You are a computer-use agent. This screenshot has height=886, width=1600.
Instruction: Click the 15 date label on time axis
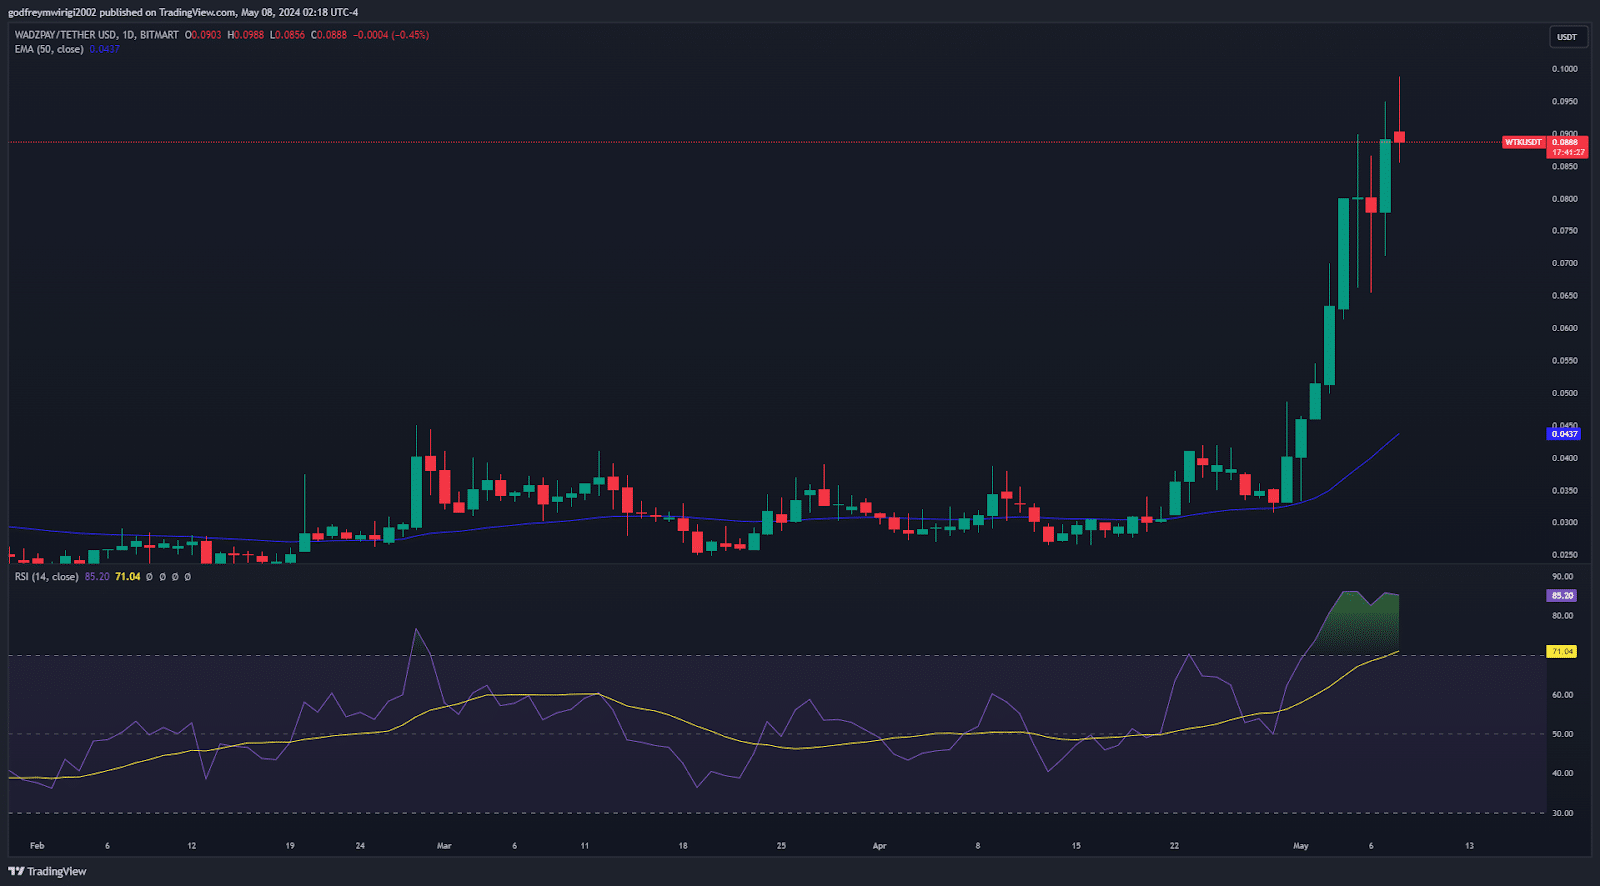pyautogui.click(x=1076, y=846)
